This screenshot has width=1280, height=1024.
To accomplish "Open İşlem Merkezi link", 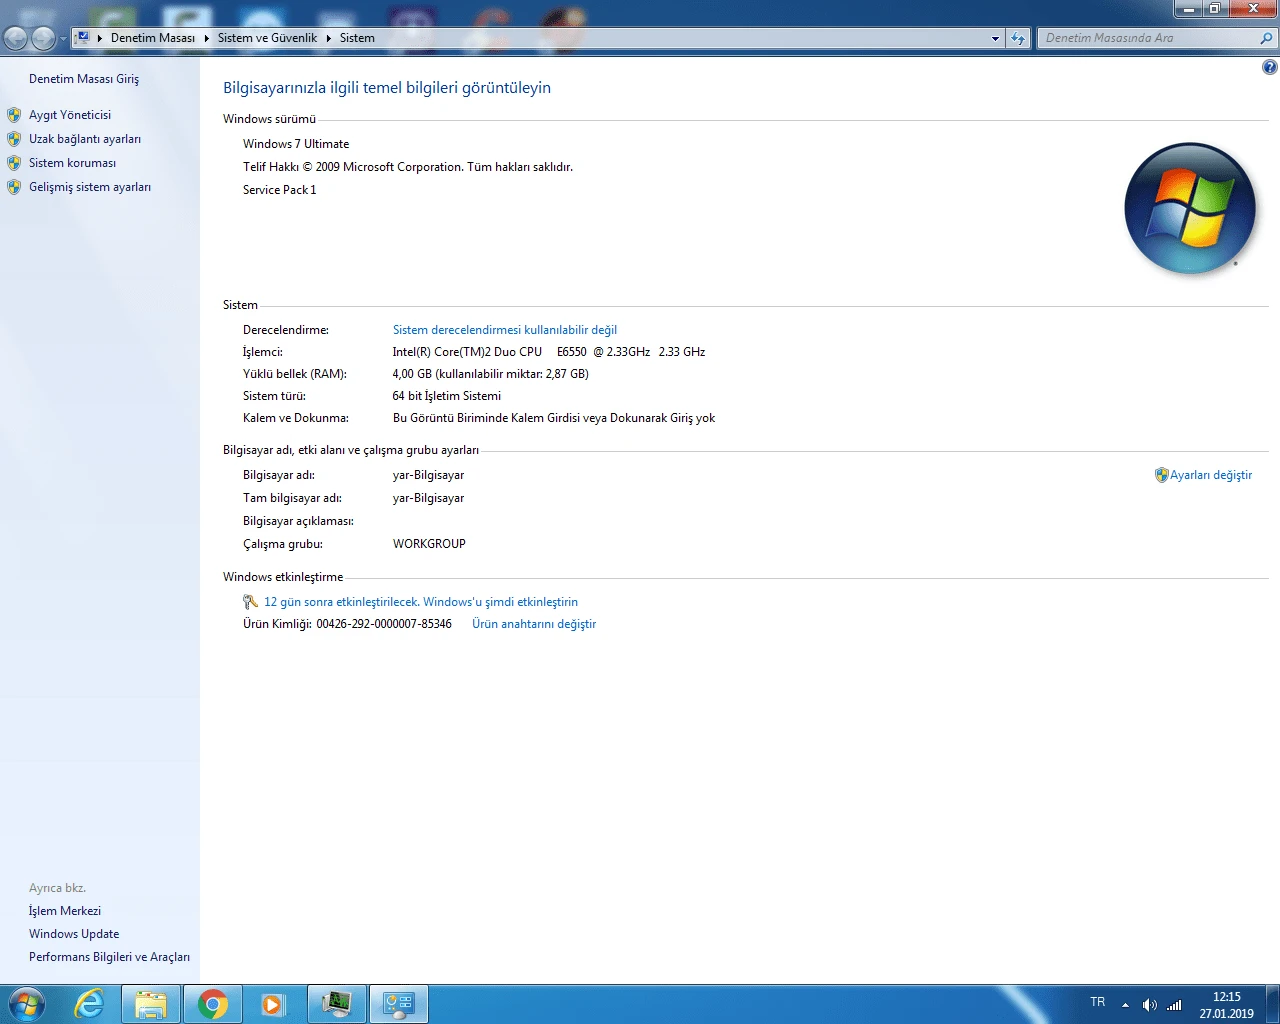I will pos(65,911).
